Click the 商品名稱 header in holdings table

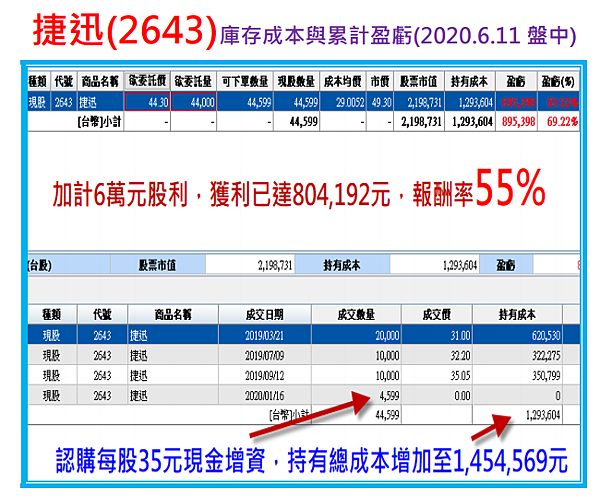pyautogui.click(x=100, y=81)
